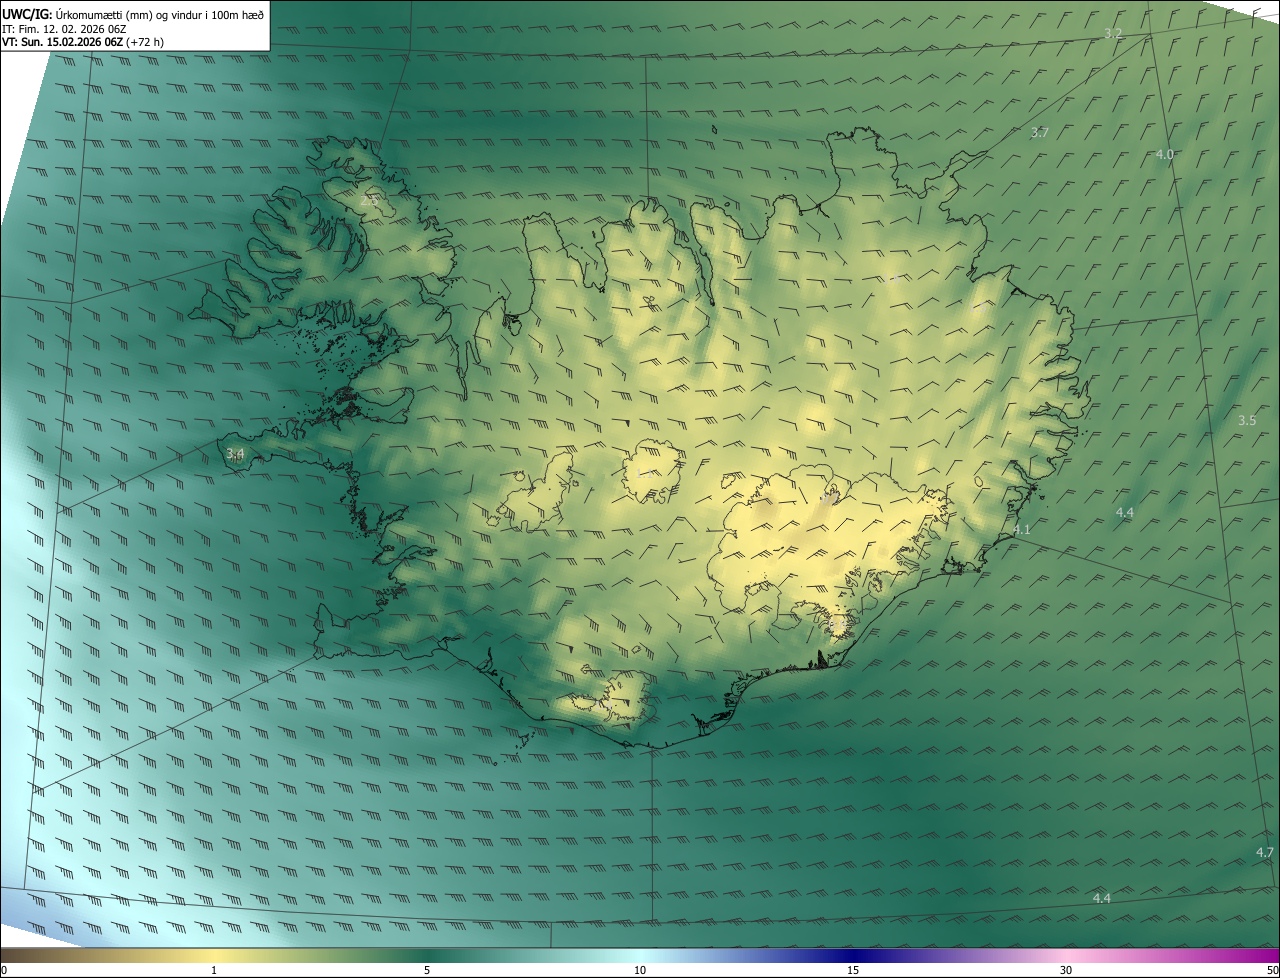Click the "4.1" value label on map
The image size is (1280, 978).
click(x=1021, y=530)
